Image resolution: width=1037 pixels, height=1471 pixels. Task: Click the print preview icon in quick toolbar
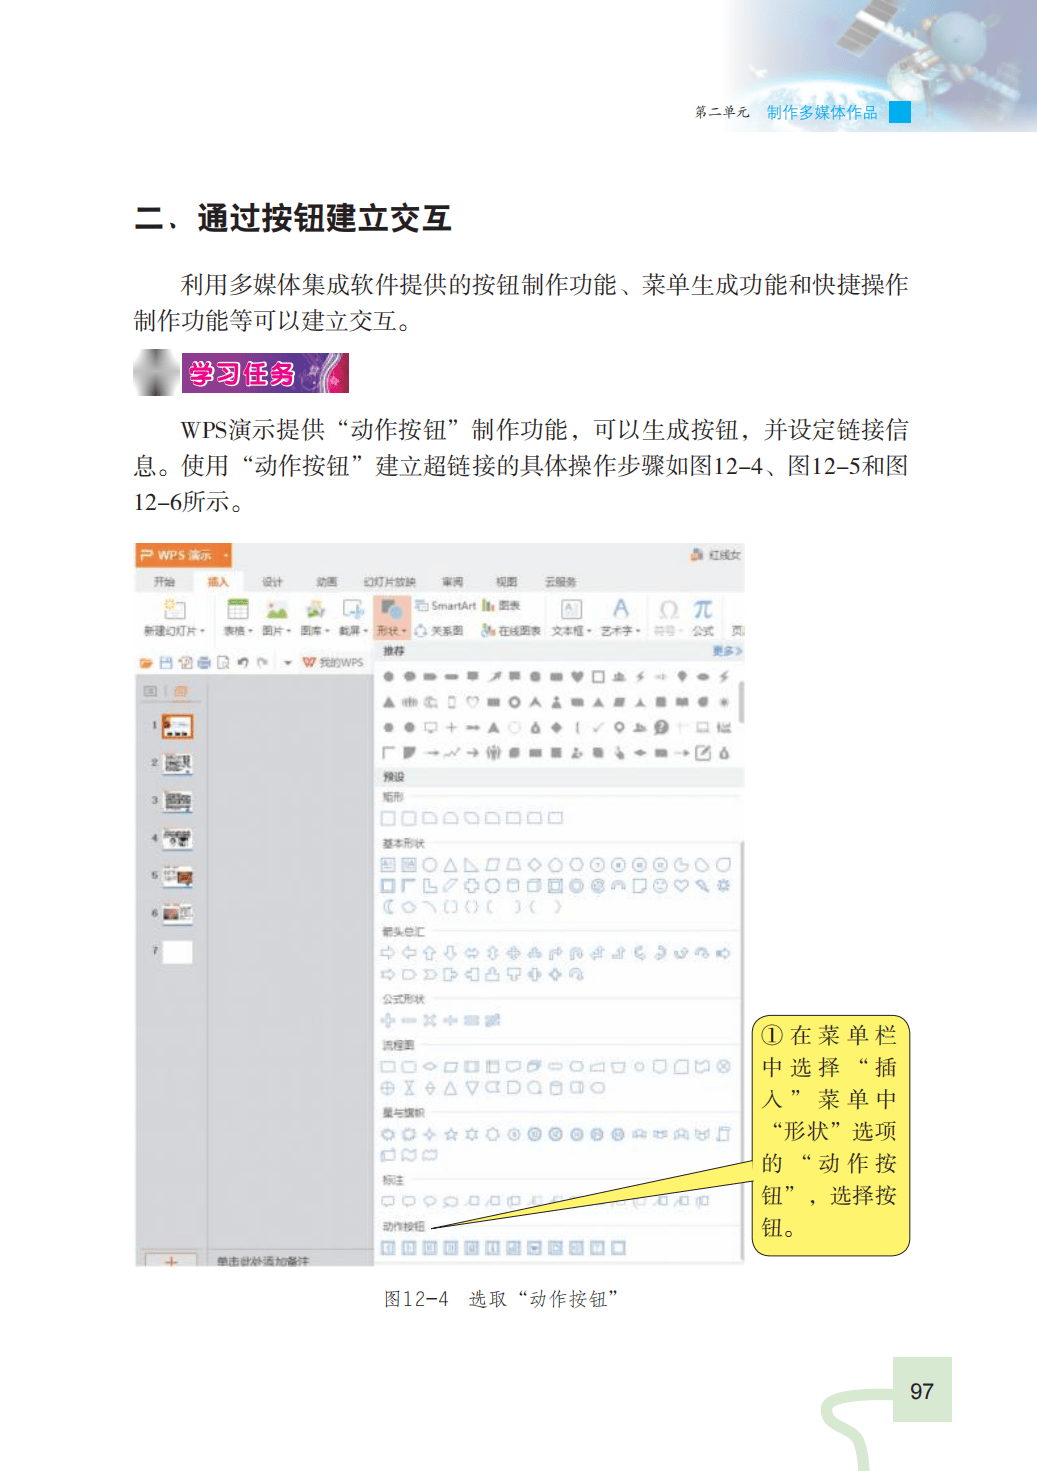(223, 662)
